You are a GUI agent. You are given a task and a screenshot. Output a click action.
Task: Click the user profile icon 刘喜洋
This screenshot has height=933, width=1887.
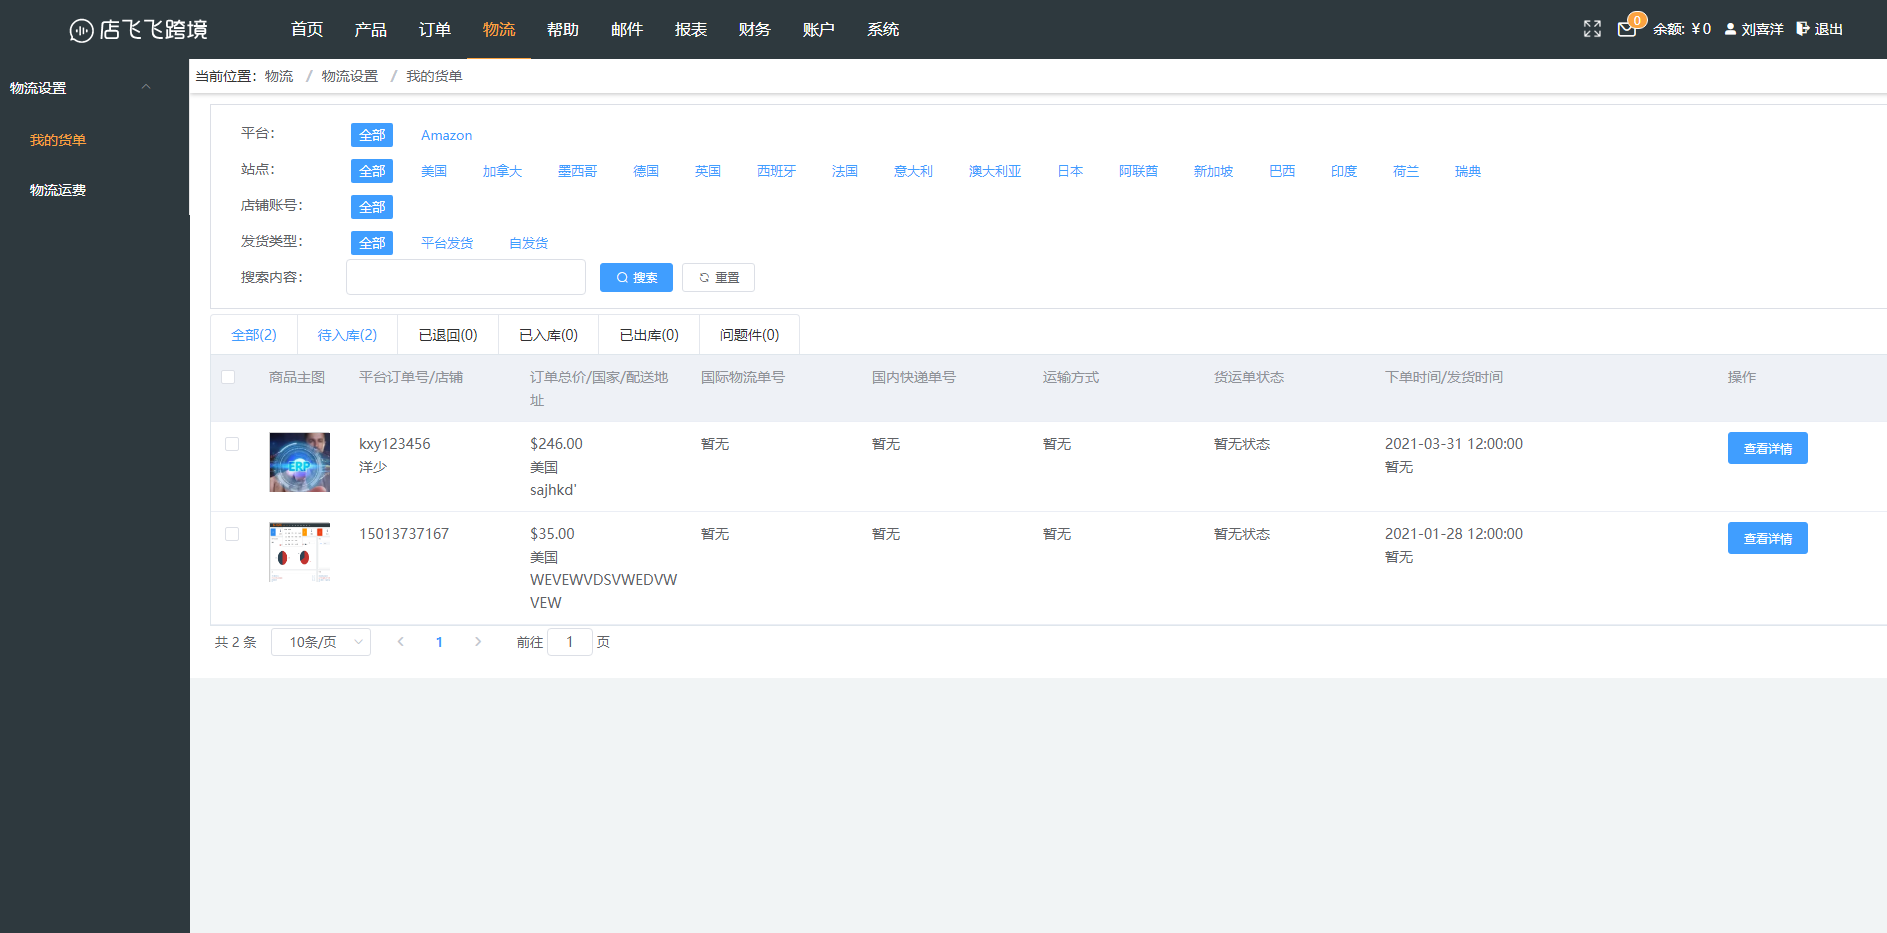coord(1730,29)
